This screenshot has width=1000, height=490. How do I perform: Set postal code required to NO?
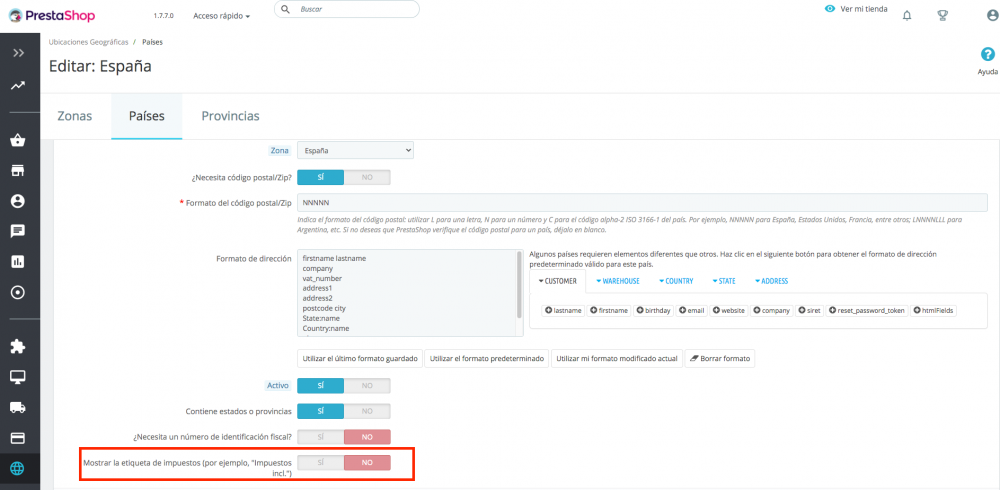[x=367, y=177]
